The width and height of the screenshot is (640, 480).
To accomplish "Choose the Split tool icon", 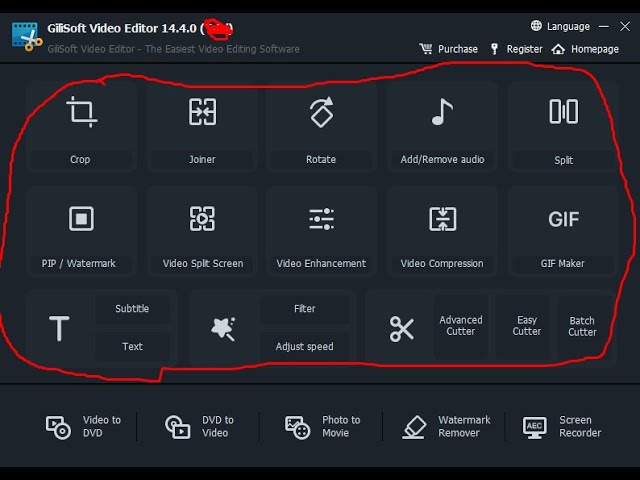I will click(x=564, y=111).
